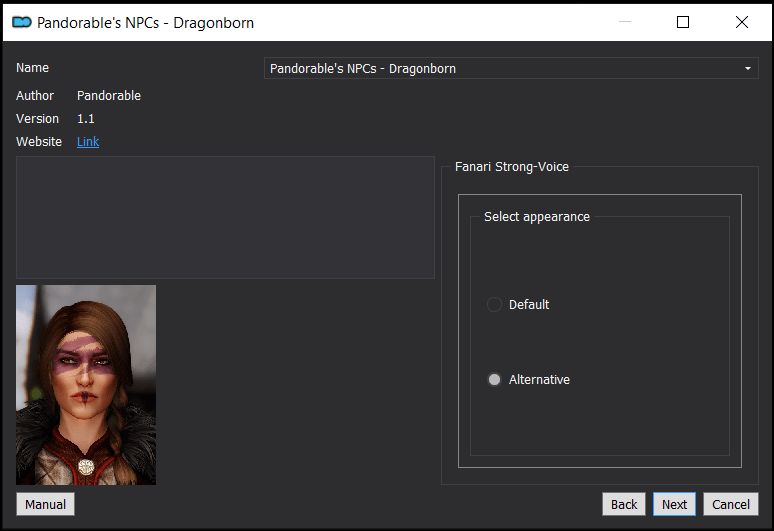Viewport: 774px width, 531px height.
Task: Click the 'Name' field label
Action: click(32, 68)
